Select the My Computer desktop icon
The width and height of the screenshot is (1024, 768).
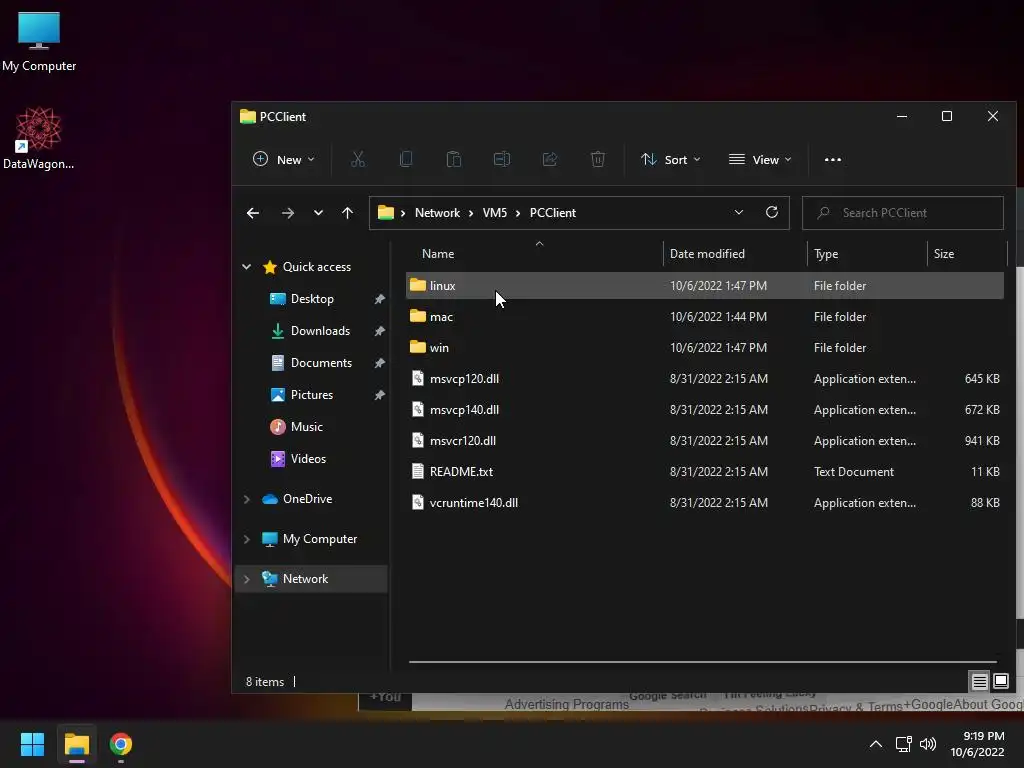click(x=39, y=40)
